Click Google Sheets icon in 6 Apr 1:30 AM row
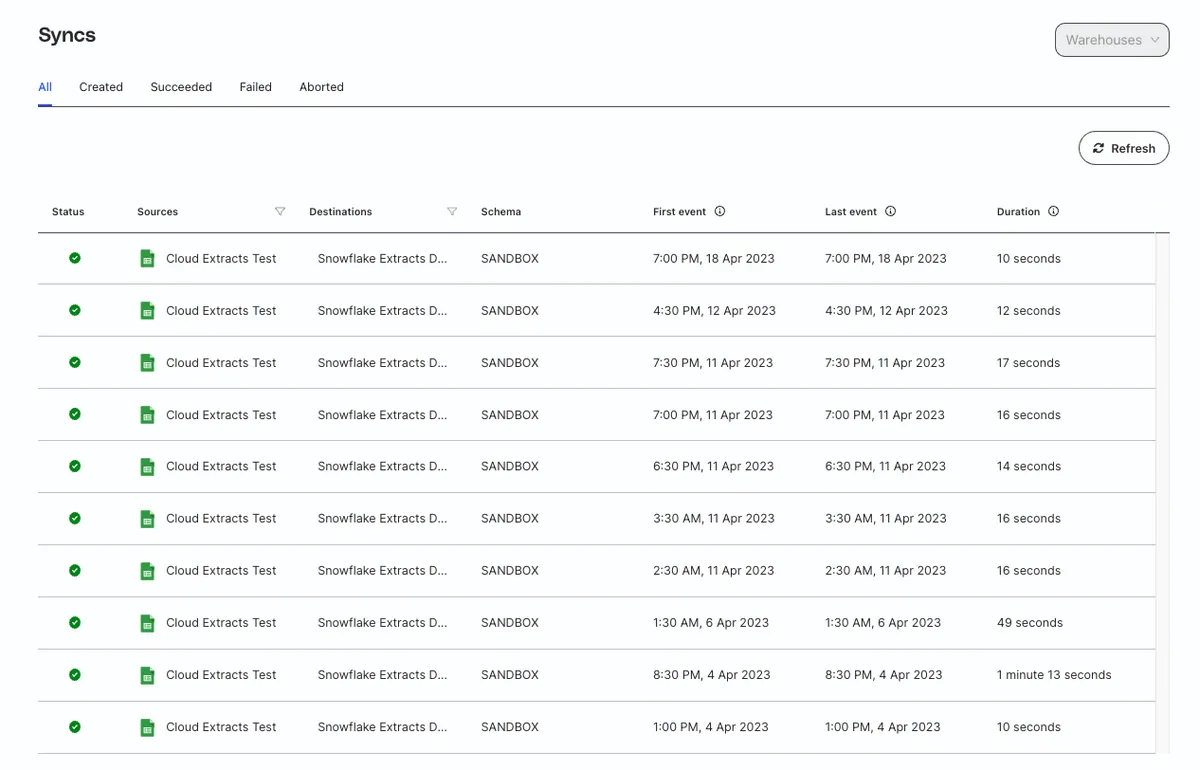 click(x=147, y=622)
